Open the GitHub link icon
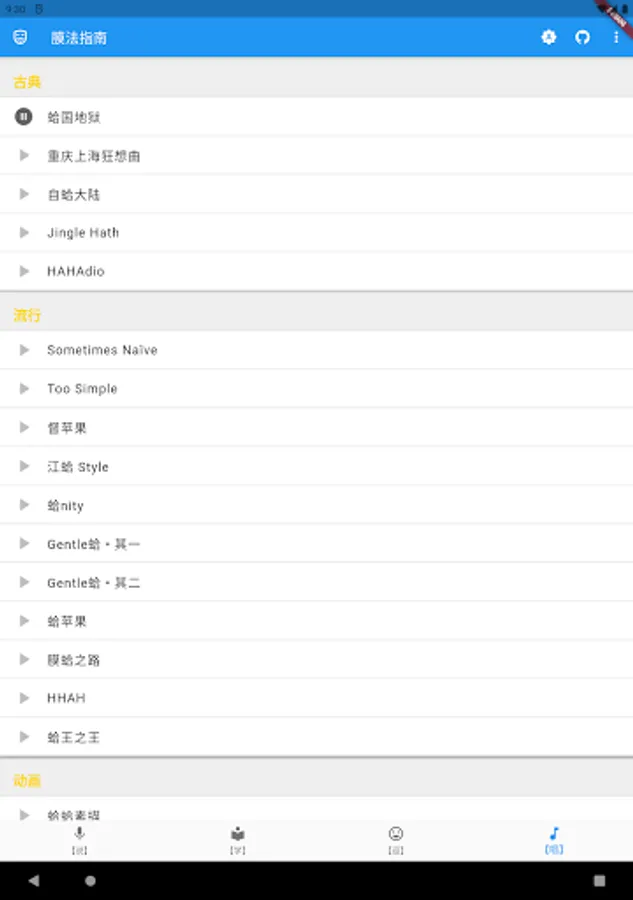633x900 pixels. [x=582, y=37]
